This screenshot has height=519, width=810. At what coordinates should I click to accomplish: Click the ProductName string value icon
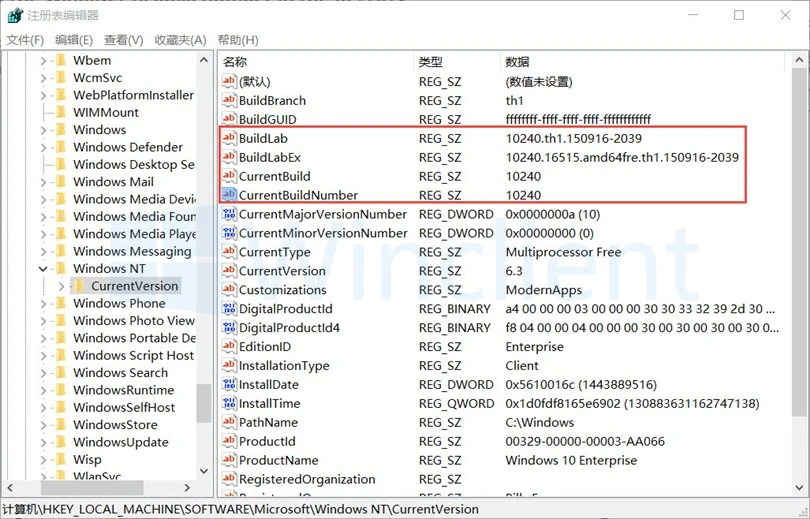(x=229, y=461)
